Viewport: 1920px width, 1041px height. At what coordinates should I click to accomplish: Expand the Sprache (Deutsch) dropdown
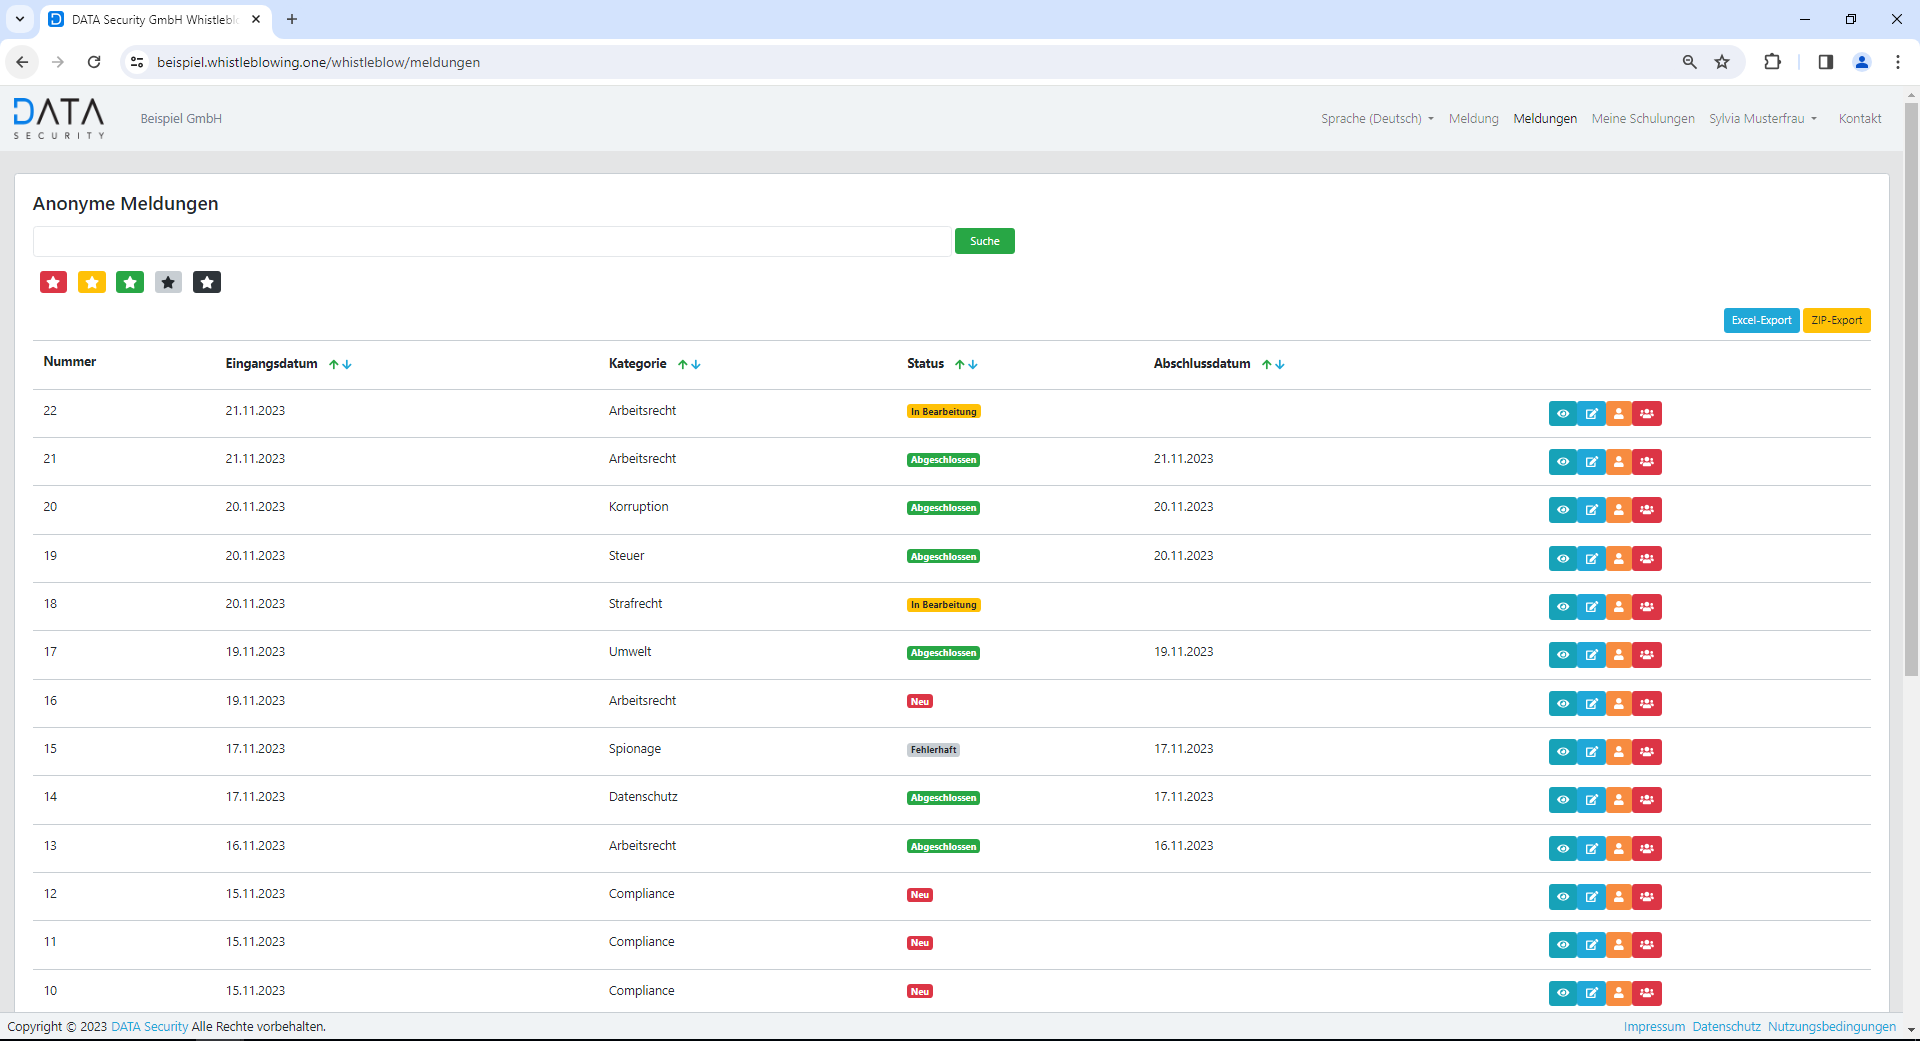(1376, 119)
